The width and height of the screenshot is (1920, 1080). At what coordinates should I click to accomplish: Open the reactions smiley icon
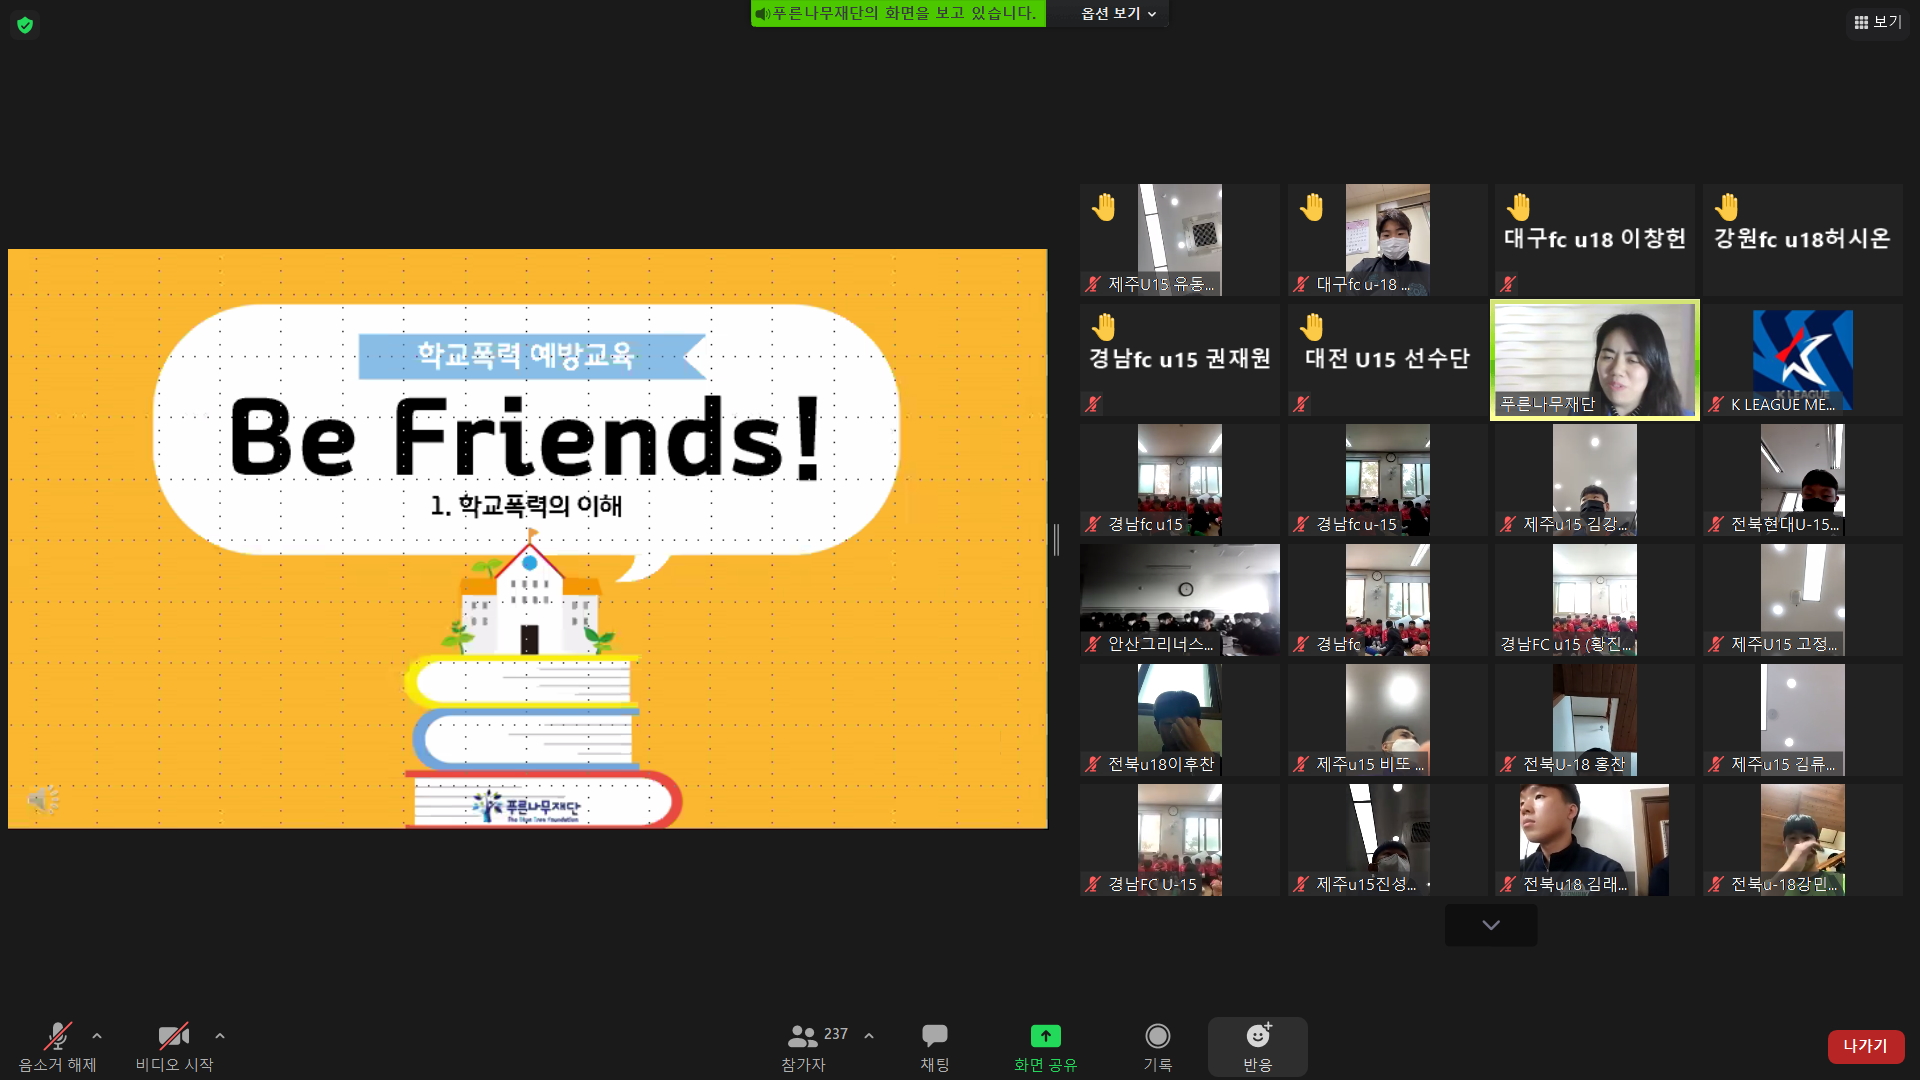click(1257, 1036)
